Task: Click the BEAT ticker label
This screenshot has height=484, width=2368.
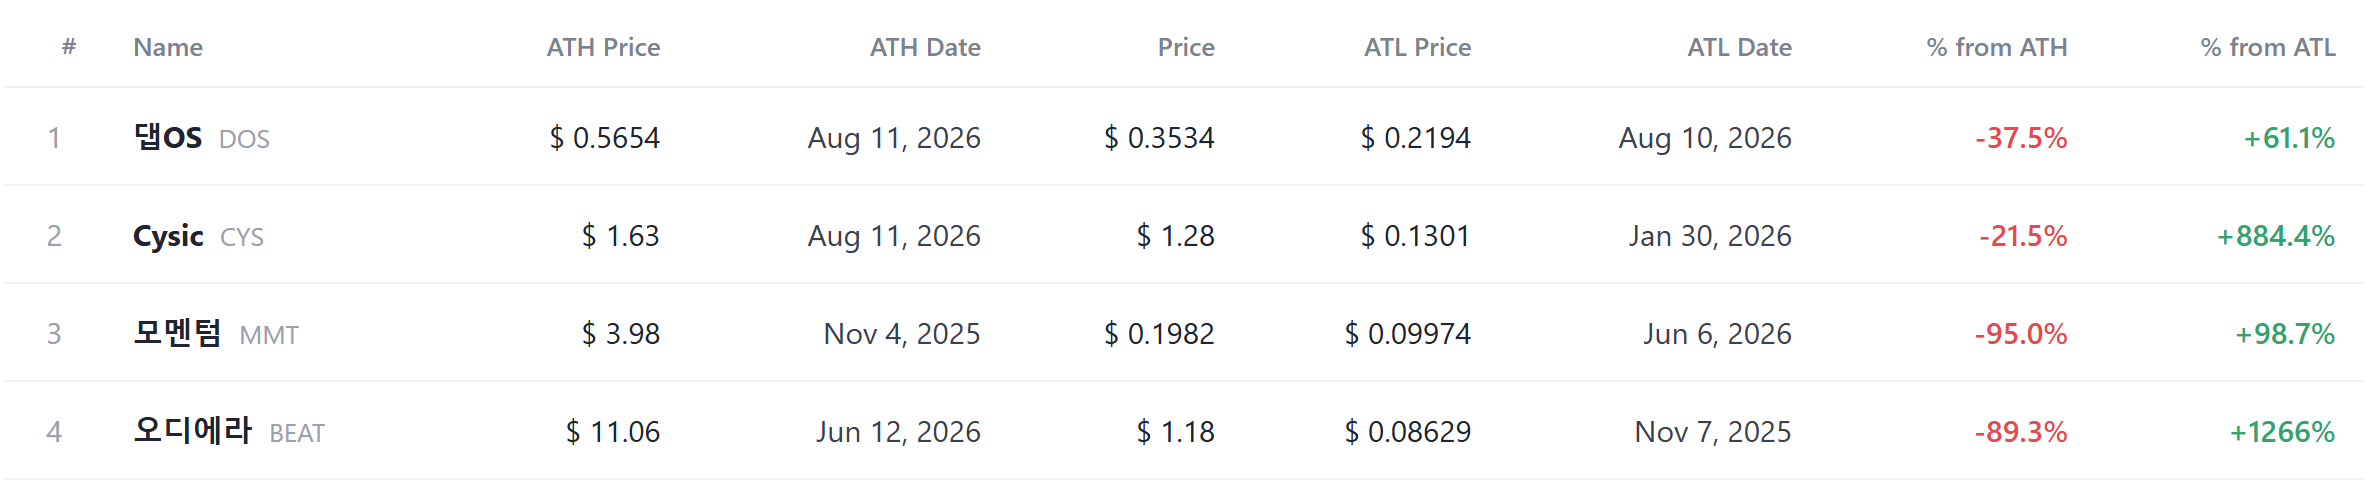Action: pyautogui.click(x=297, y=433)
